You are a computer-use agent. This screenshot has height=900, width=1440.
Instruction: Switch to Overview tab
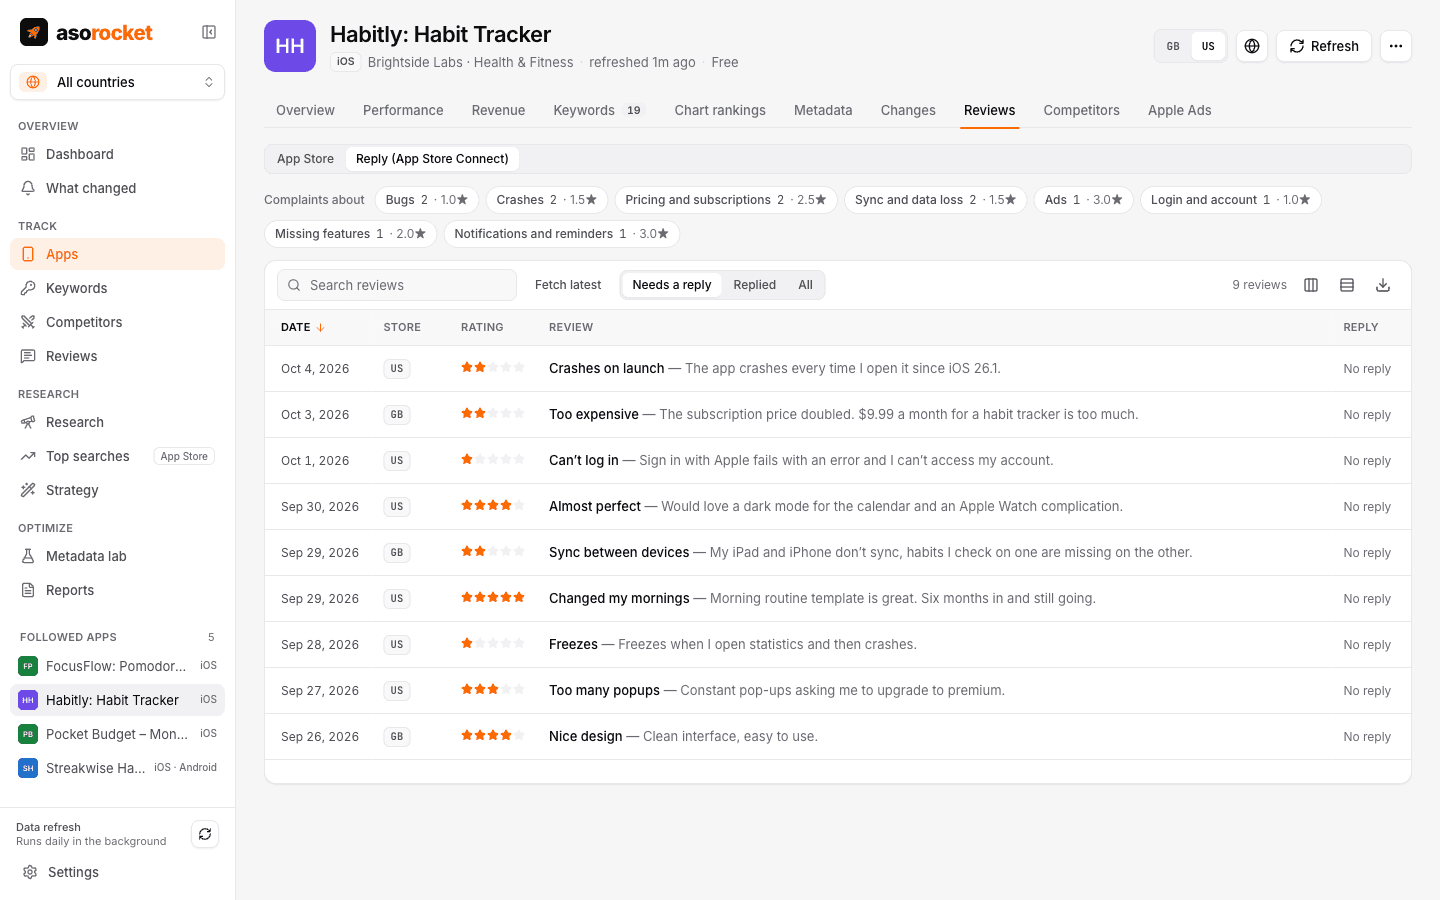point(305,110)
